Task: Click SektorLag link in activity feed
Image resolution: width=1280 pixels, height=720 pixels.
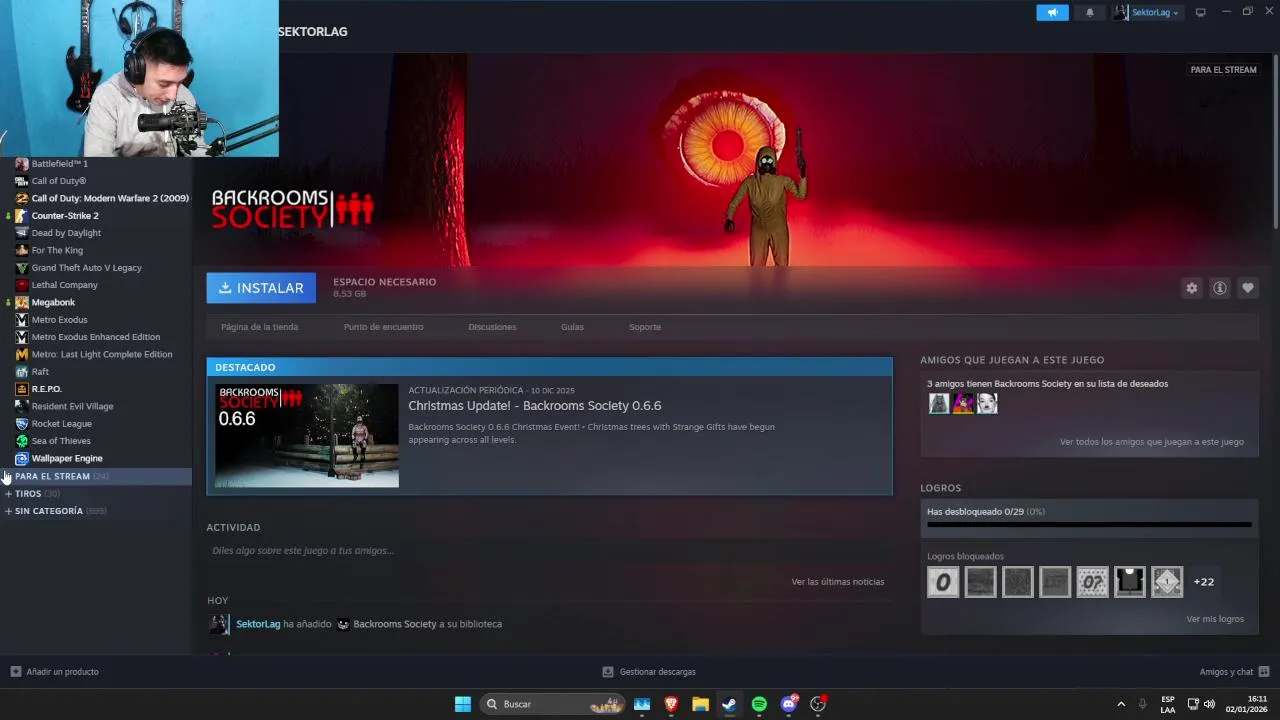Action: coord(258,624)
